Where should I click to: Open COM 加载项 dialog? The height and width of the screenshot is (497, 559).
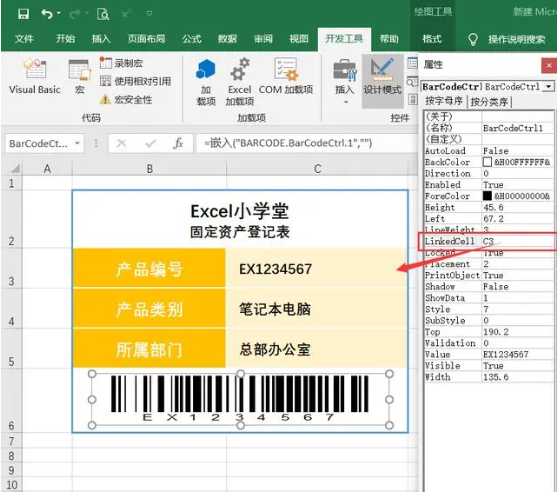286,76
